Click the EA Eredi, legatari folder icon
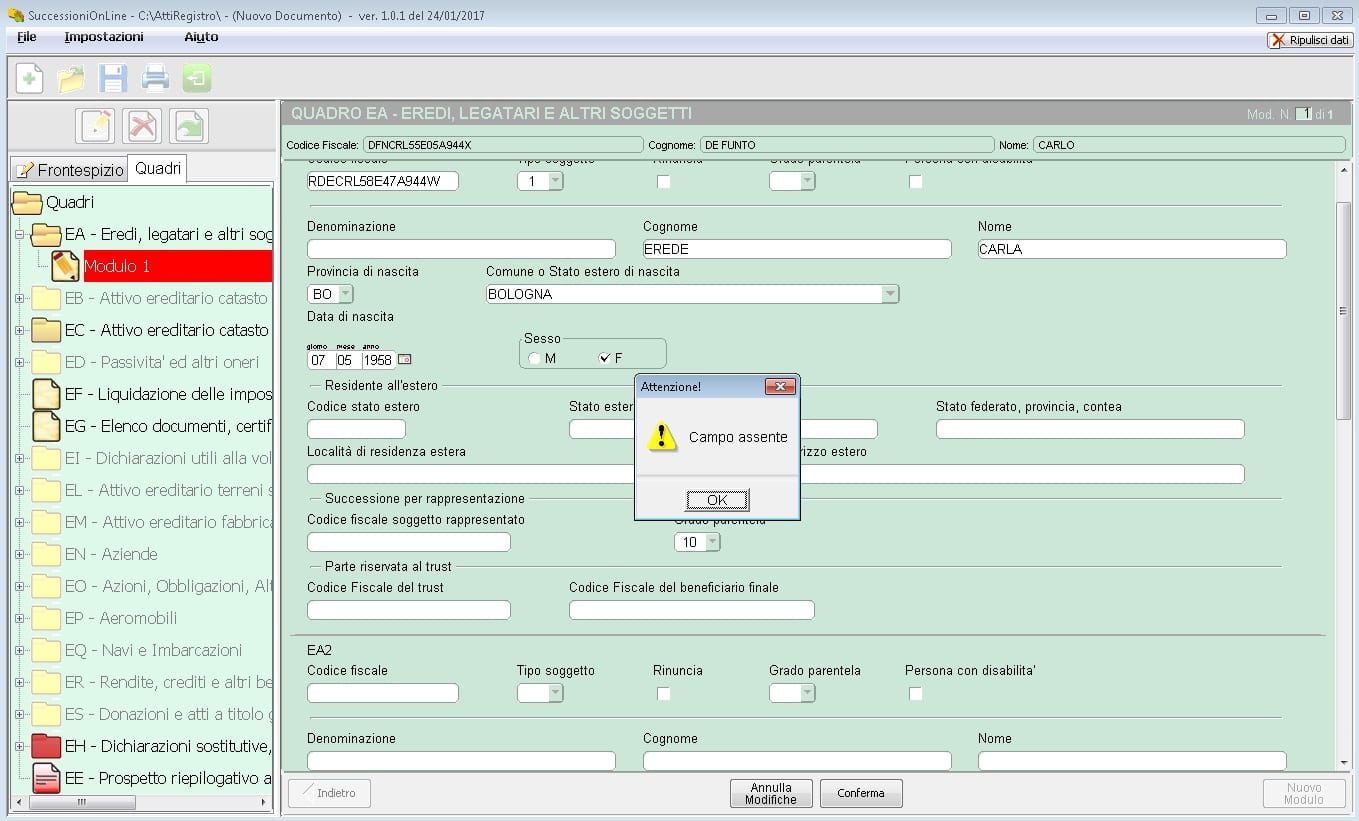1359x821 pixels. click(x=46, y=235)
